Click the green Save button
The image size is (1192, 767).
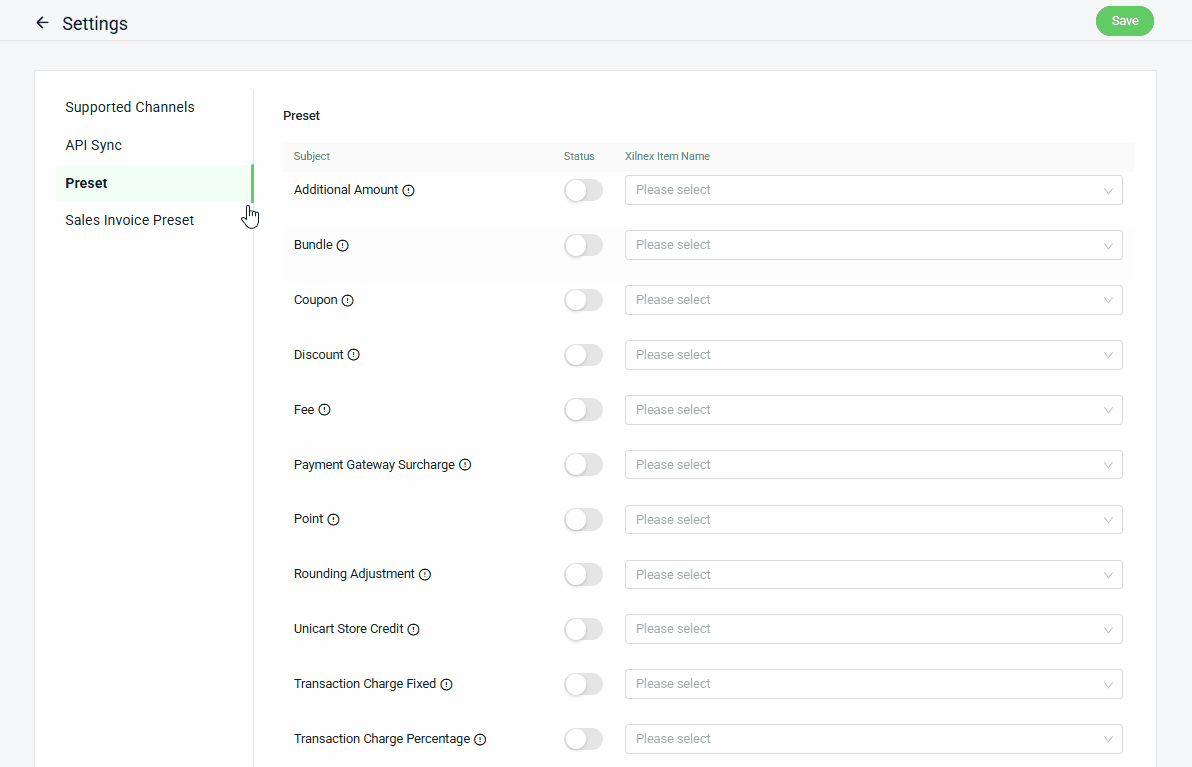point(1124,21)
